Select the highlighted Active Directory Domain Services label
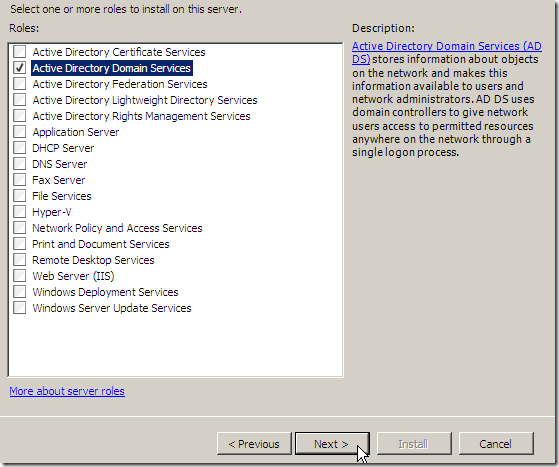 point(112,68)
